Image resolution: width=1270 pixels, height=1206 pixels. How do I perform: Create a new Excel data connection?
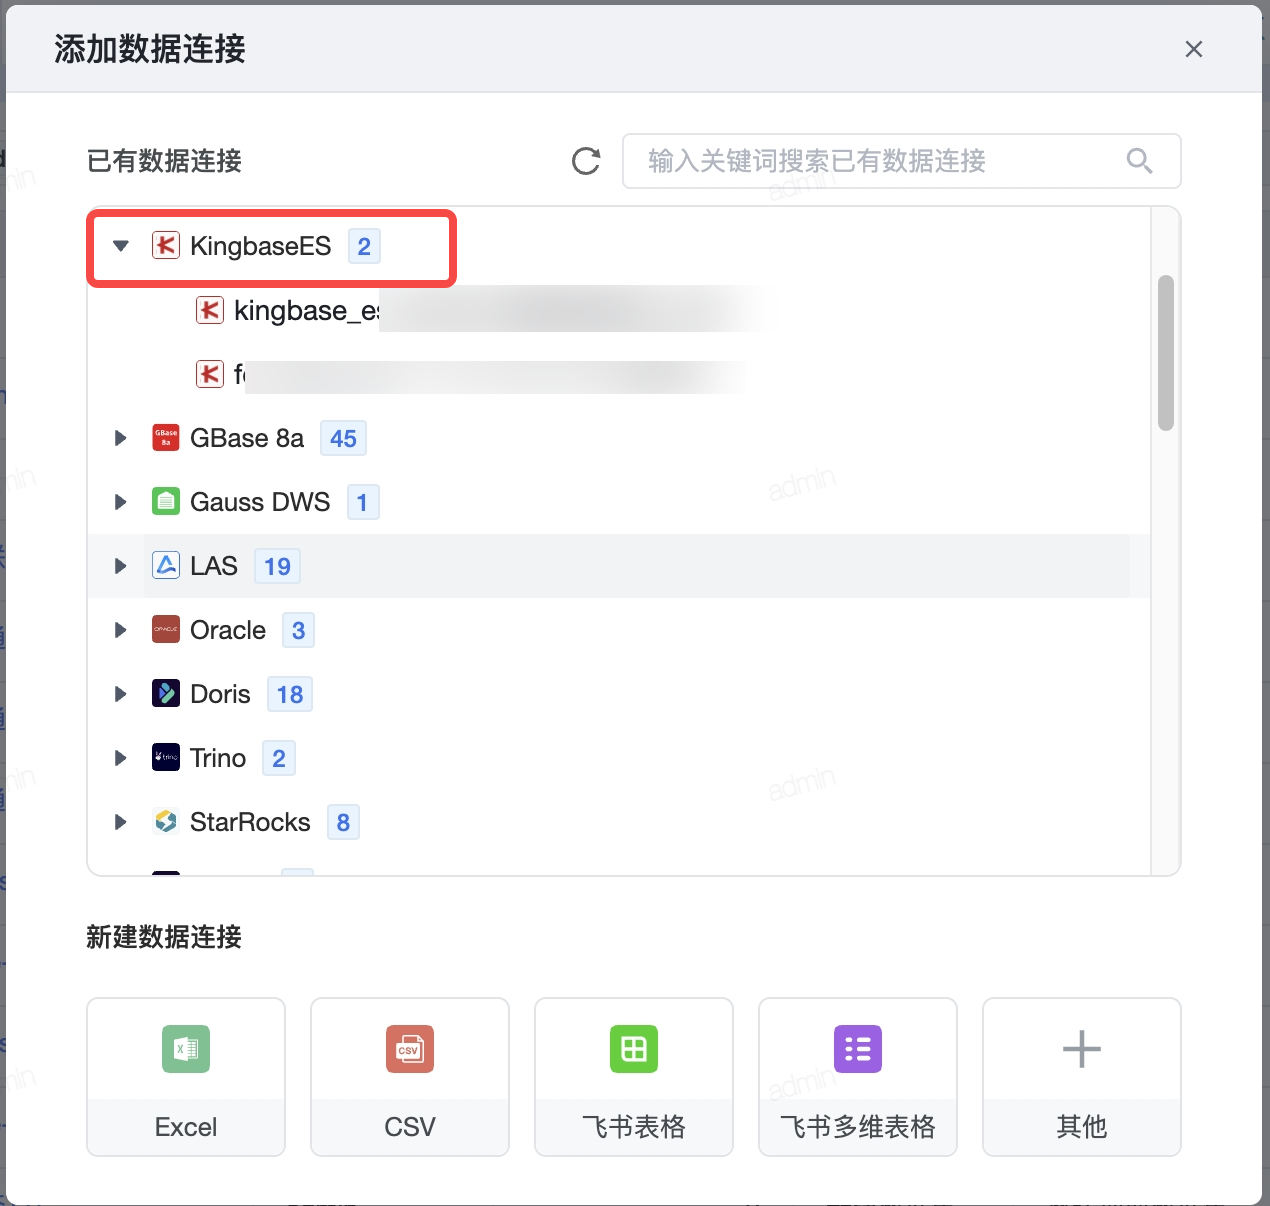coord(186,1077)
